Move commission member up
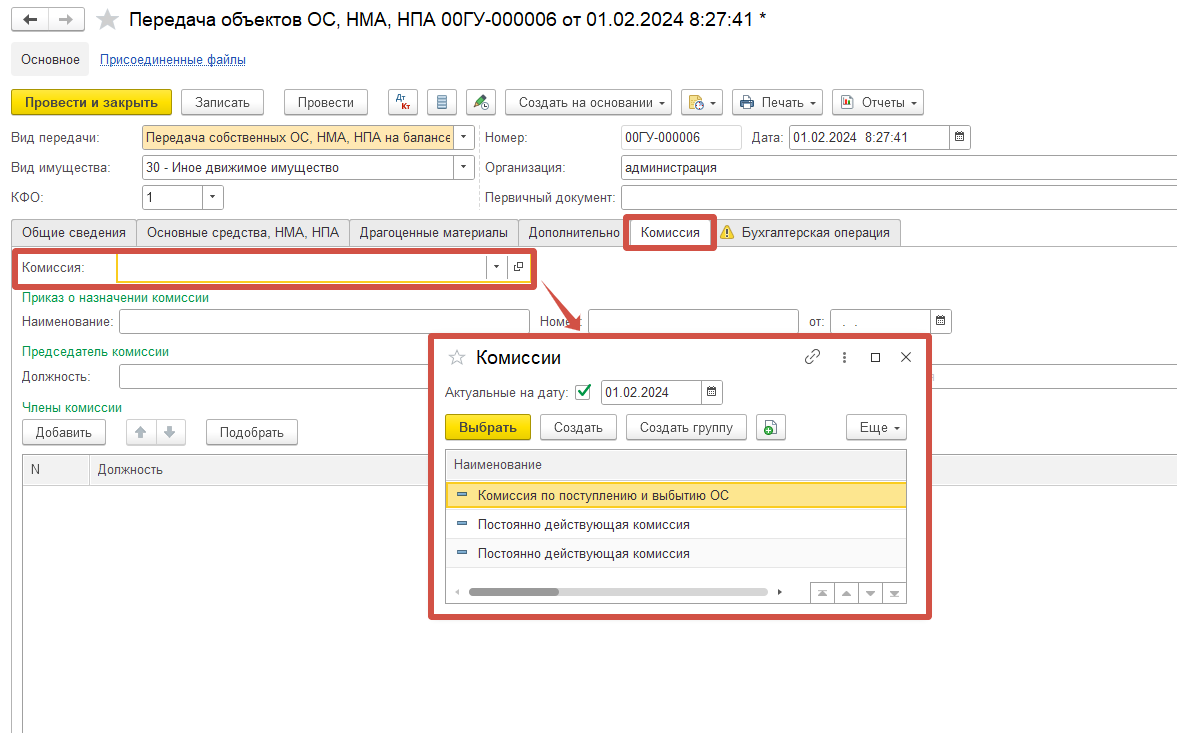This screenshot has height=733, width=1177. [x=140, y=432]
